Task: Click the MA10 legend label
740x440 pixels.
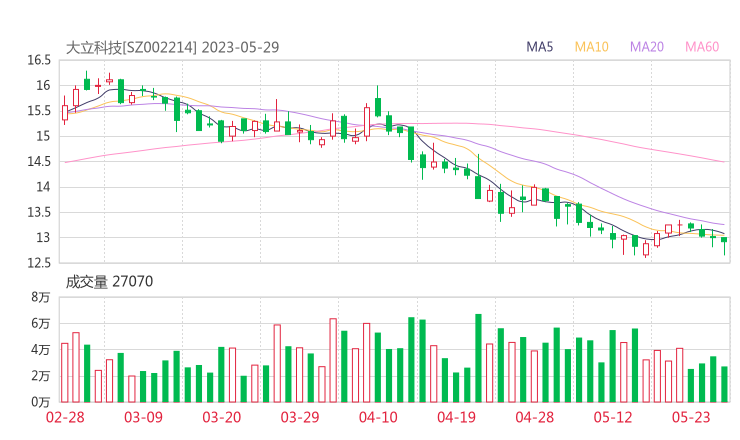Action: click(591, 47)
